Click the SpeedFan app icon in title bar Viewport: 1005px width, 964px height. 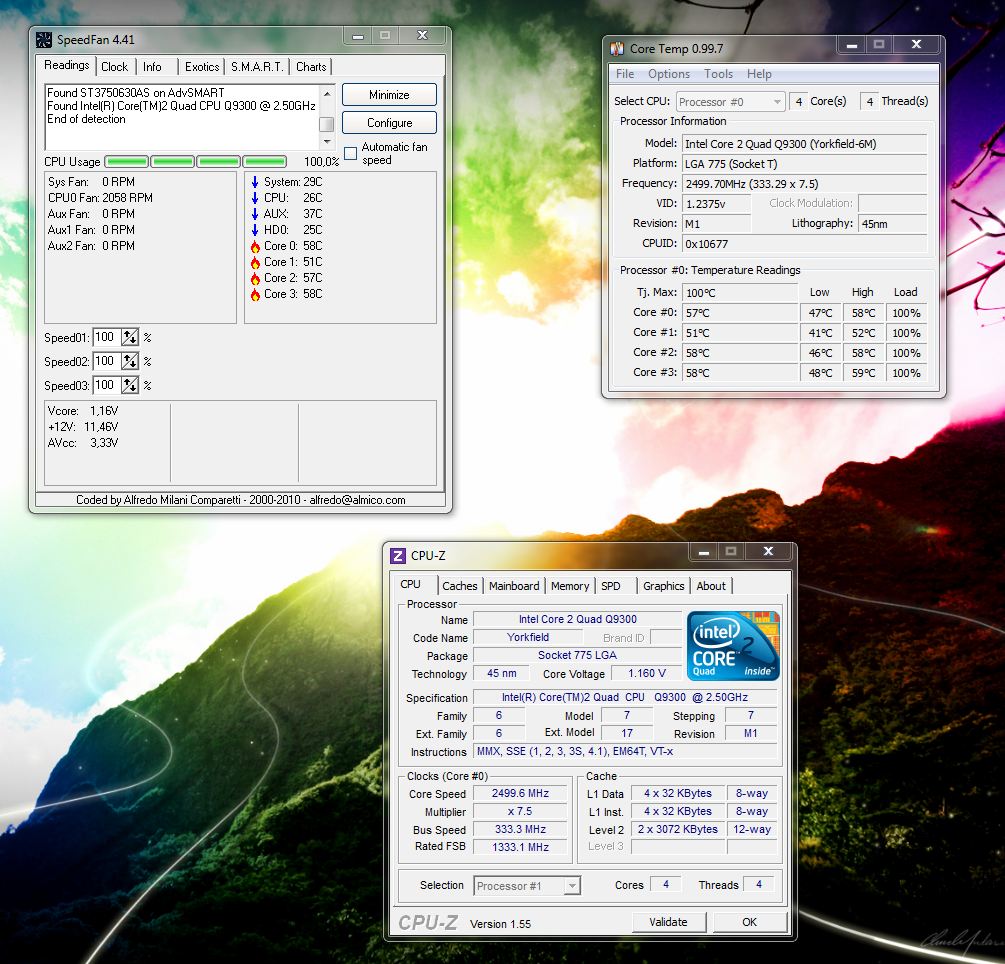44,40
